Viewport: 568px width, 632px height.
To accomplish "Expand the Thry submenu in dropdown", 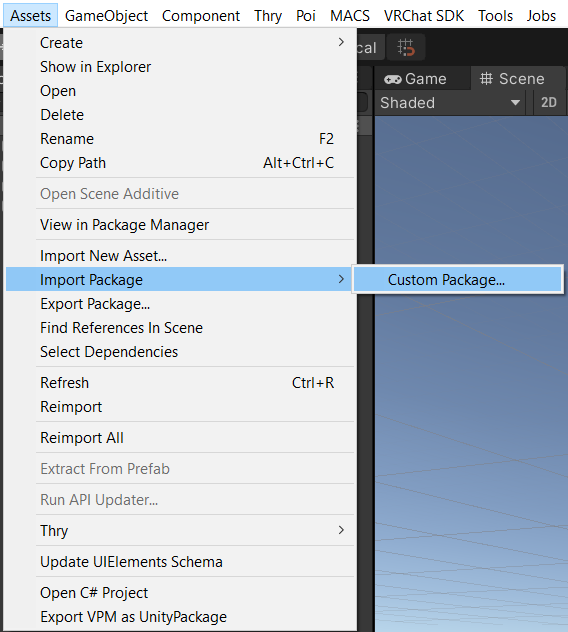I will point(179,530).
